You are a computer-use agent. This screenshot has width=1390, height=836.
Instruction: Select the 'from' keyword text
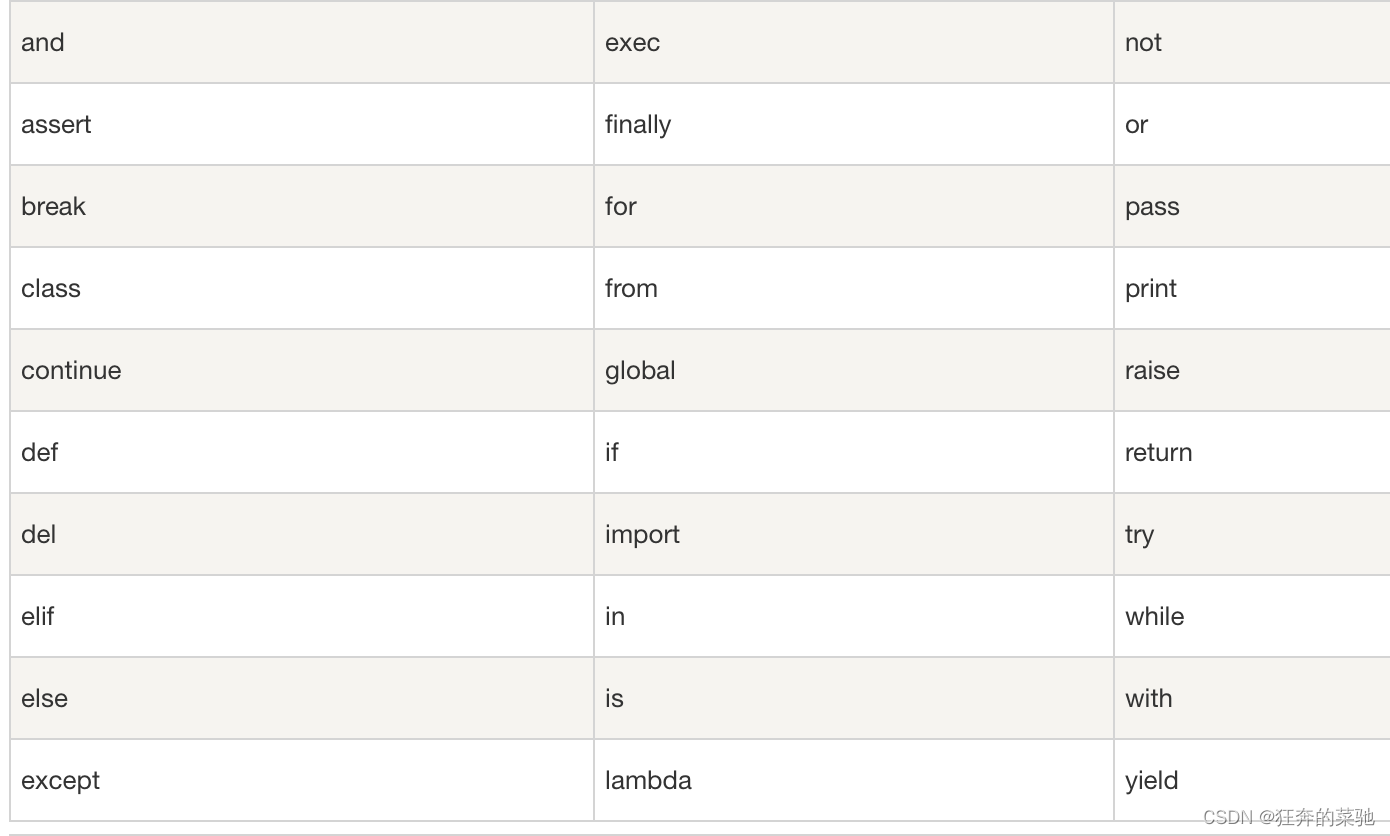pyautogui.click(x=631, y=289)
